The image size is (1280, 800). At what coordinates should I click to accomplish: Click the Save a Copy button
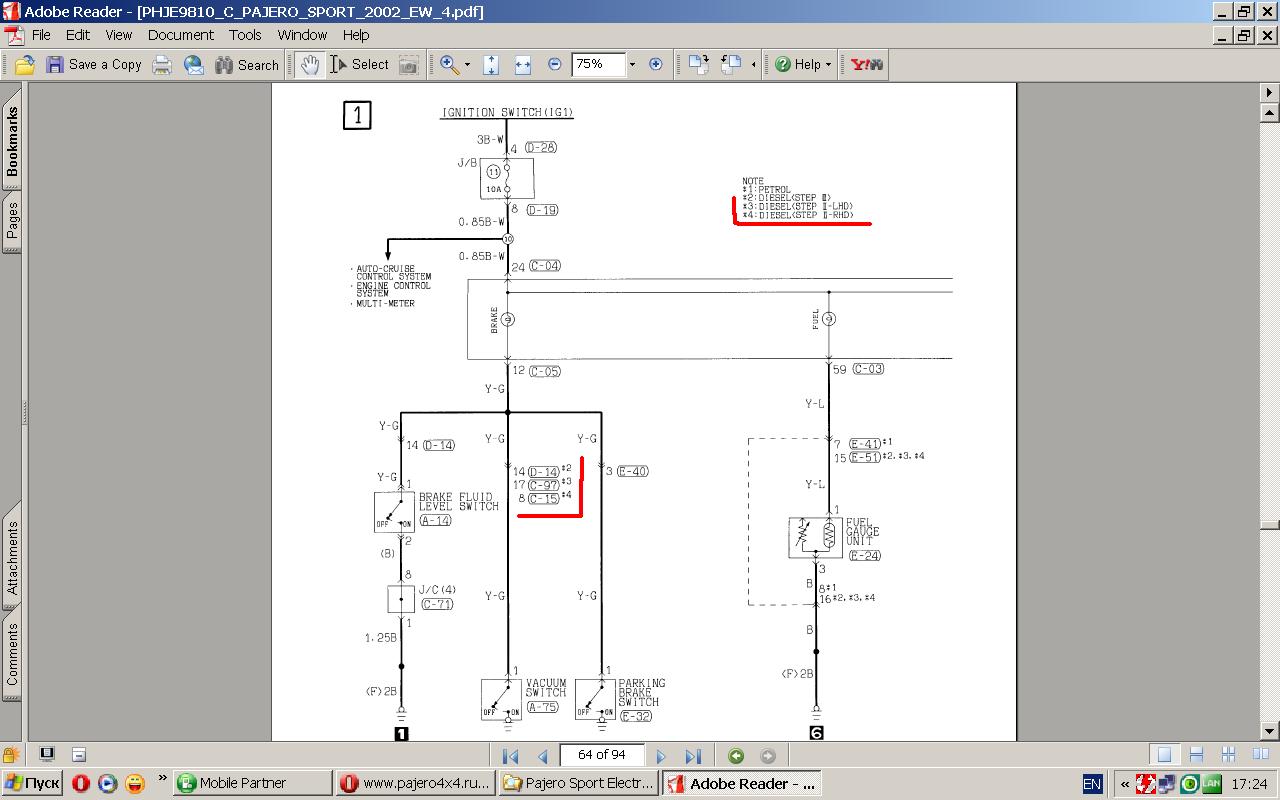pyautogui.click(x=93, y=65)
